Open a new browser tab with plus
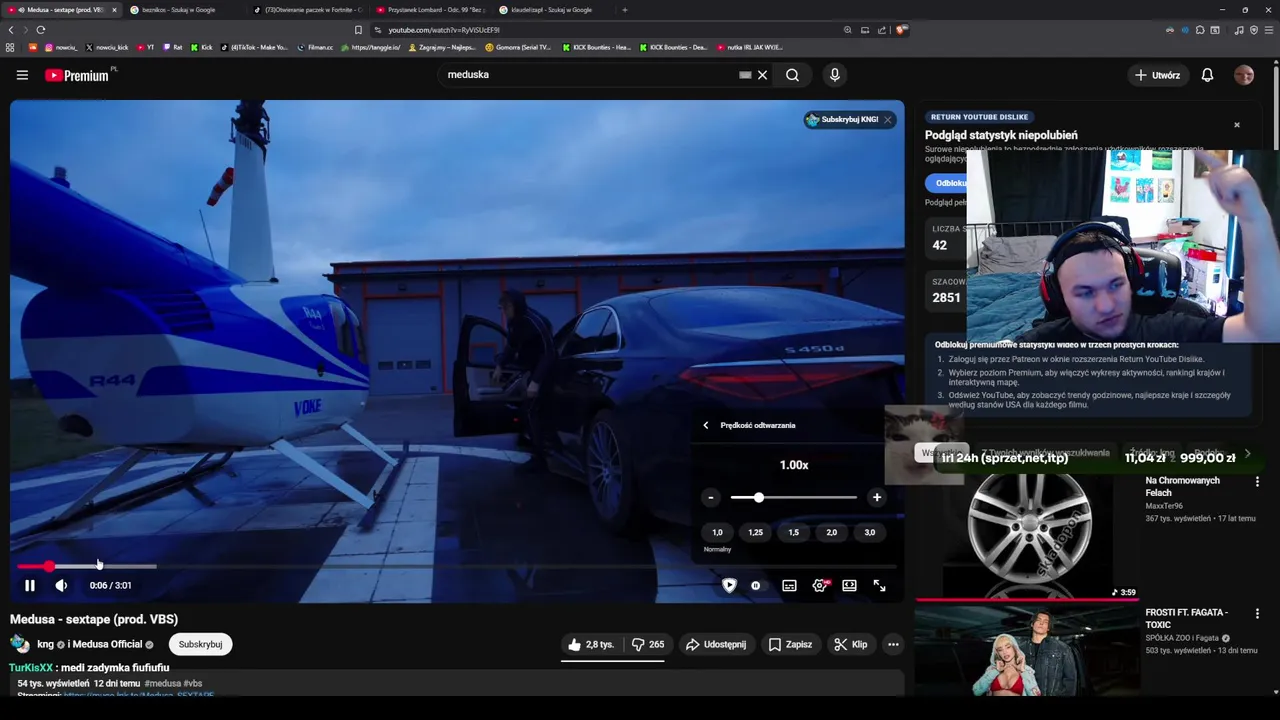 pos(625,10)
